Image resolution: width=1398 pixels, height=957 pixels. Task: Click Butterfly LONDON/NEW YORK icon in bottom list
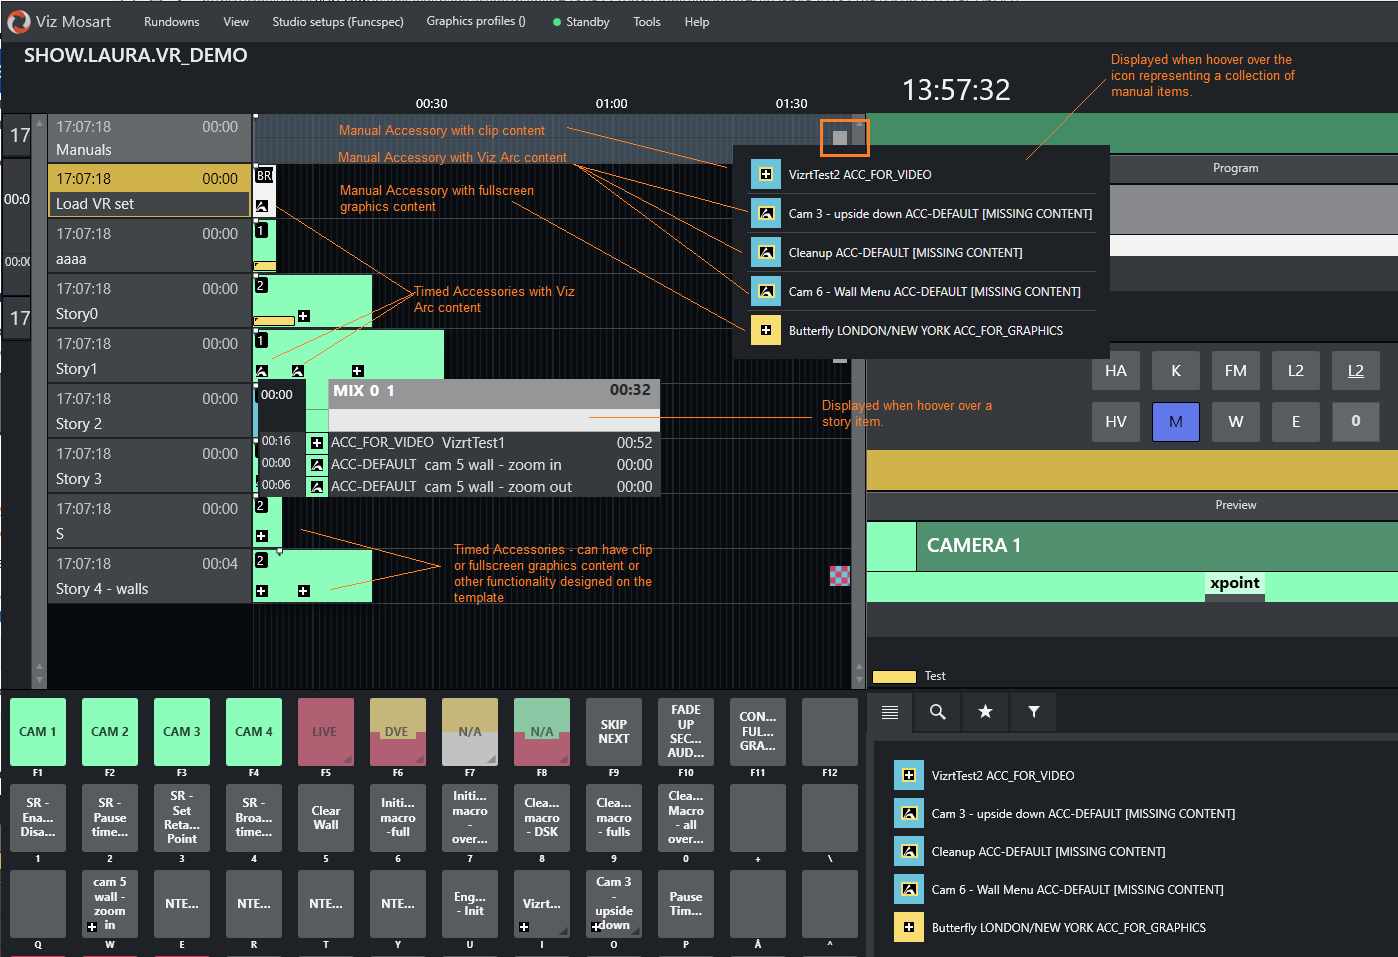coord(909,927)
